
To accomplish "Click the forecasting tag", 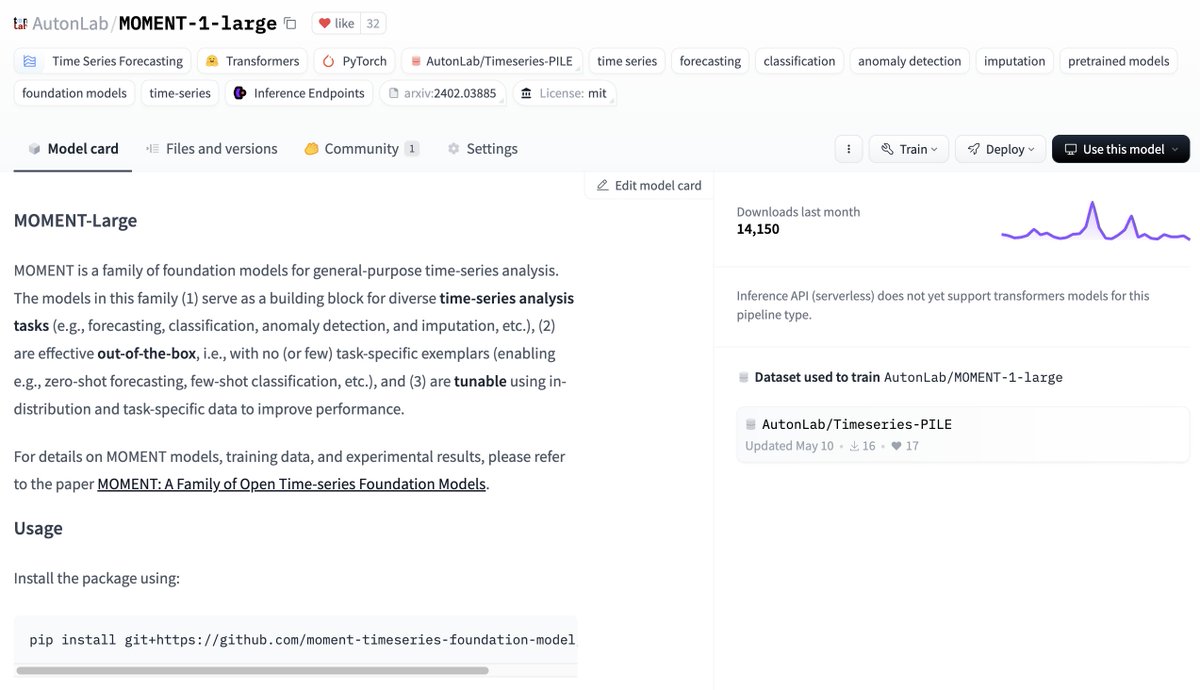I will 710,61.
